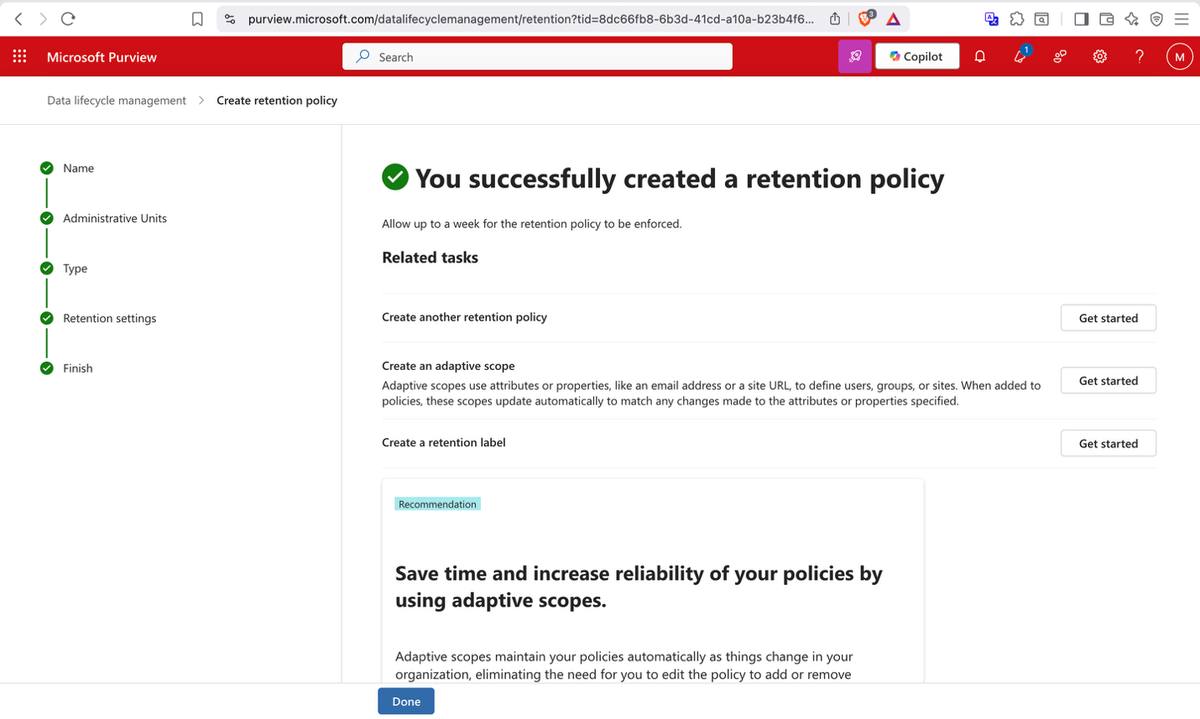Get started creating an adaptive scope
This screenshot has height=719, width=1200.
1108,381
